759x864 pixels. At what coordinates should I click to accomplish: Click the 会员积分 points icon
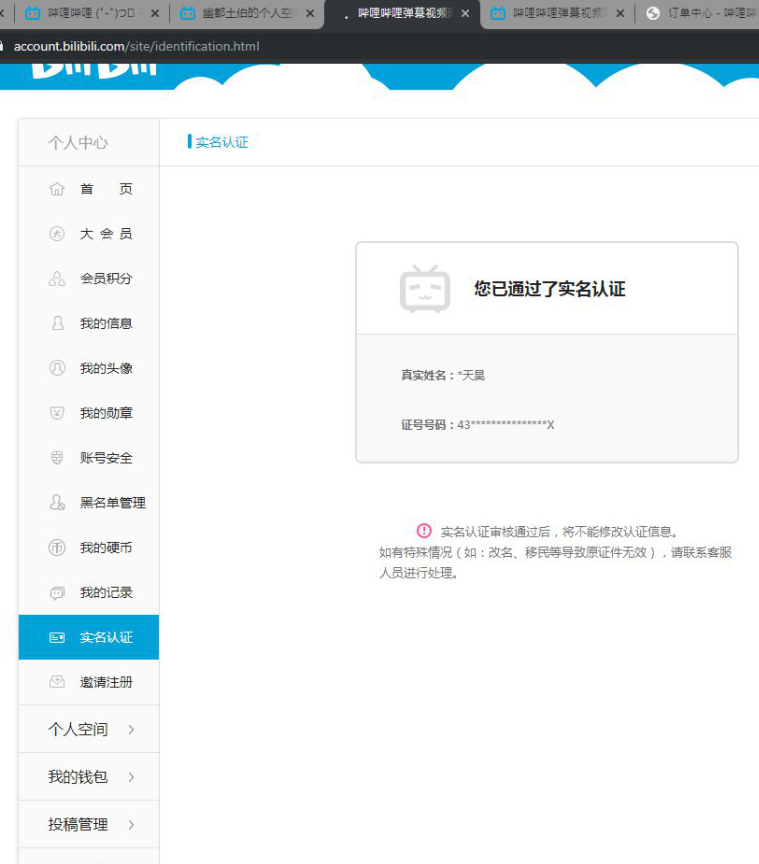57,279
